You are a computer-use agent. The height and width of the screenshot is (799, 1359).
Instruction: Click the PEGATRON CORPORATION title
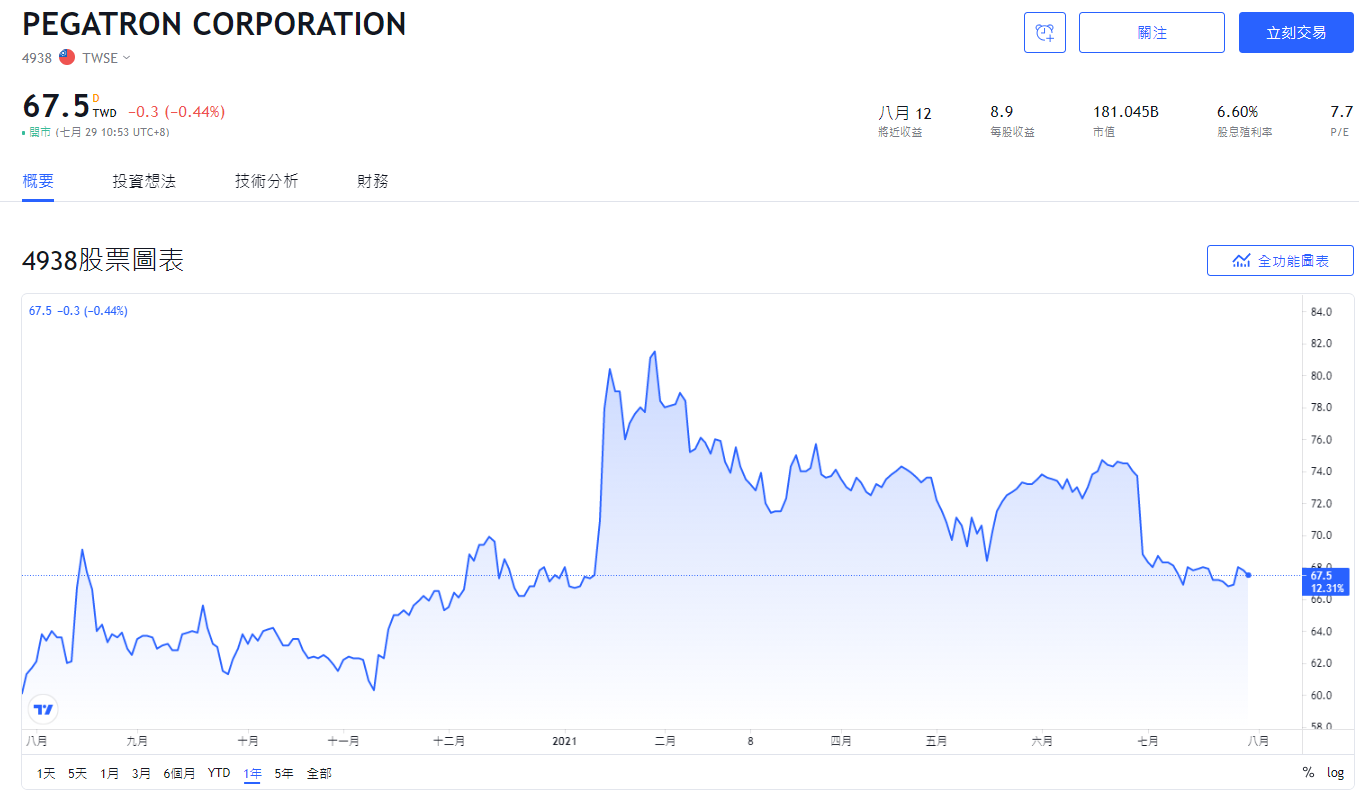(214, 24)
